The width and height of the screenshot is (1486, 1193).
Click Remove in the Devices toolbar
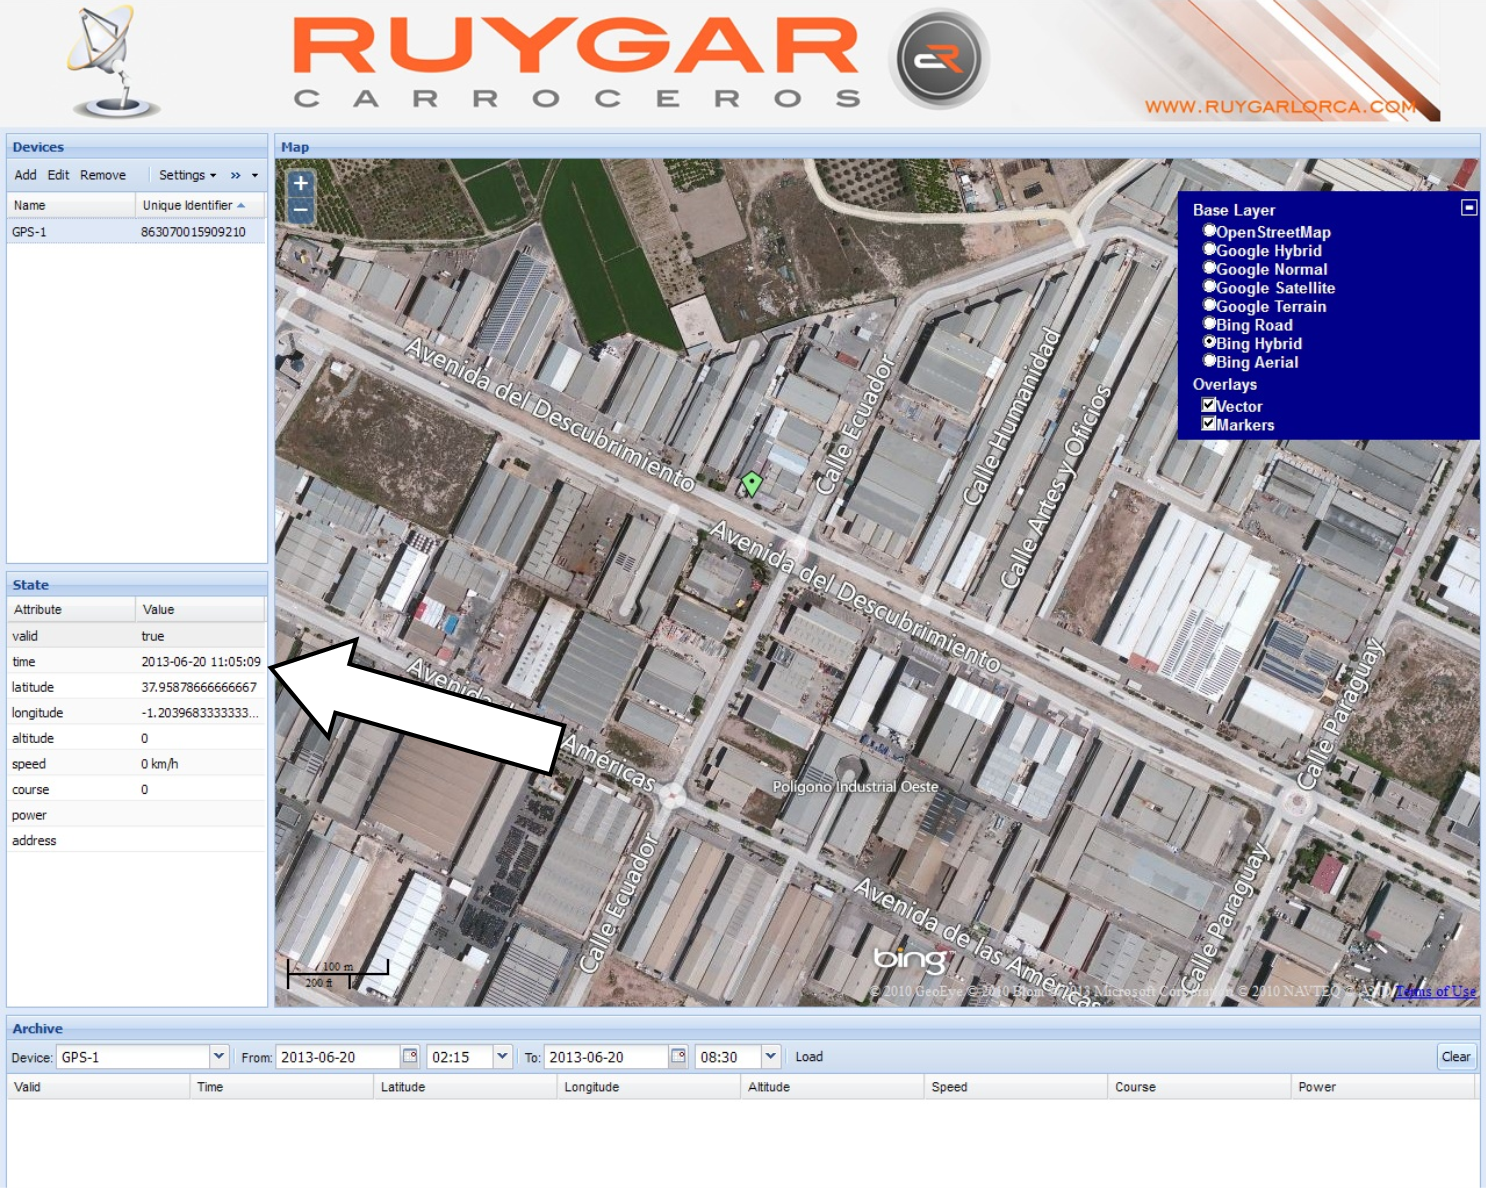pos(103,175)
